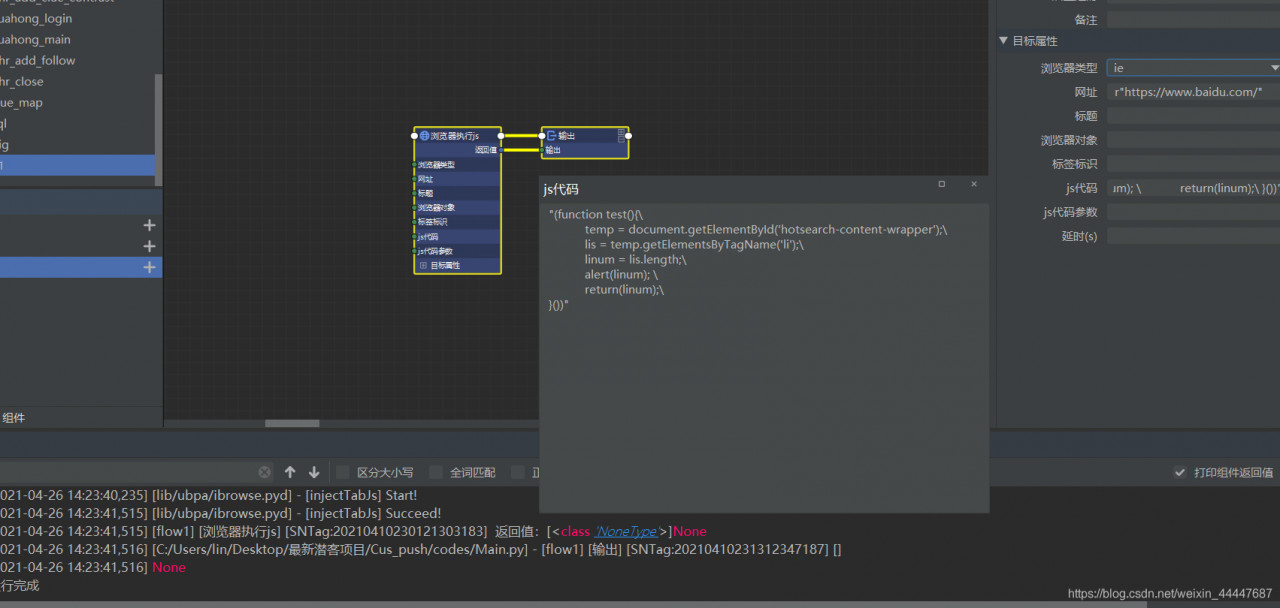Maximize the js代码 popup editor

pyautogui.click(x=941, y=184)
